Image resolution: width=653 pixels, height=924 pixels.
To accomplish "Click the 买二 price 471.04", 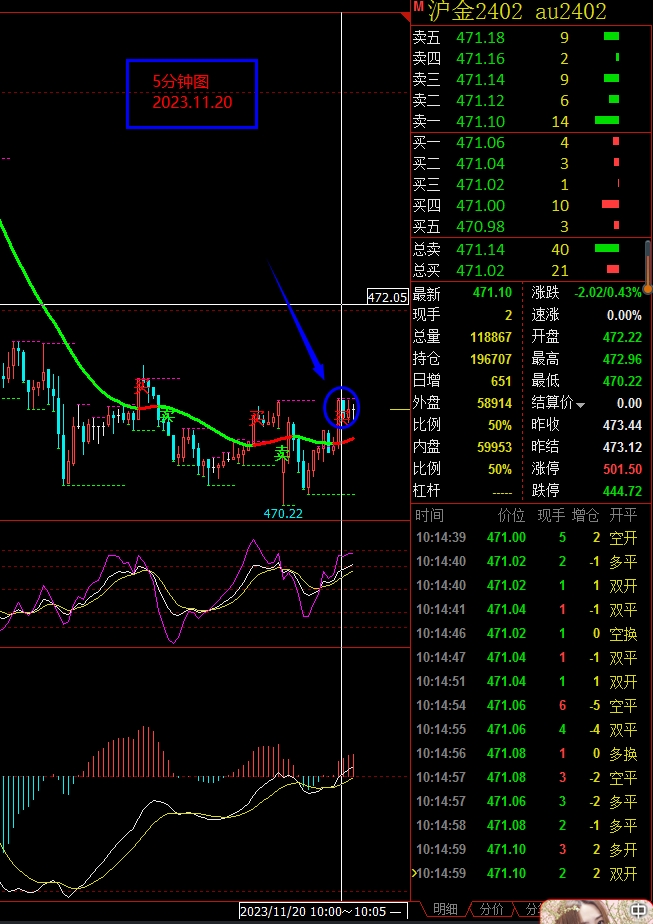I will (x=480, y=163).
